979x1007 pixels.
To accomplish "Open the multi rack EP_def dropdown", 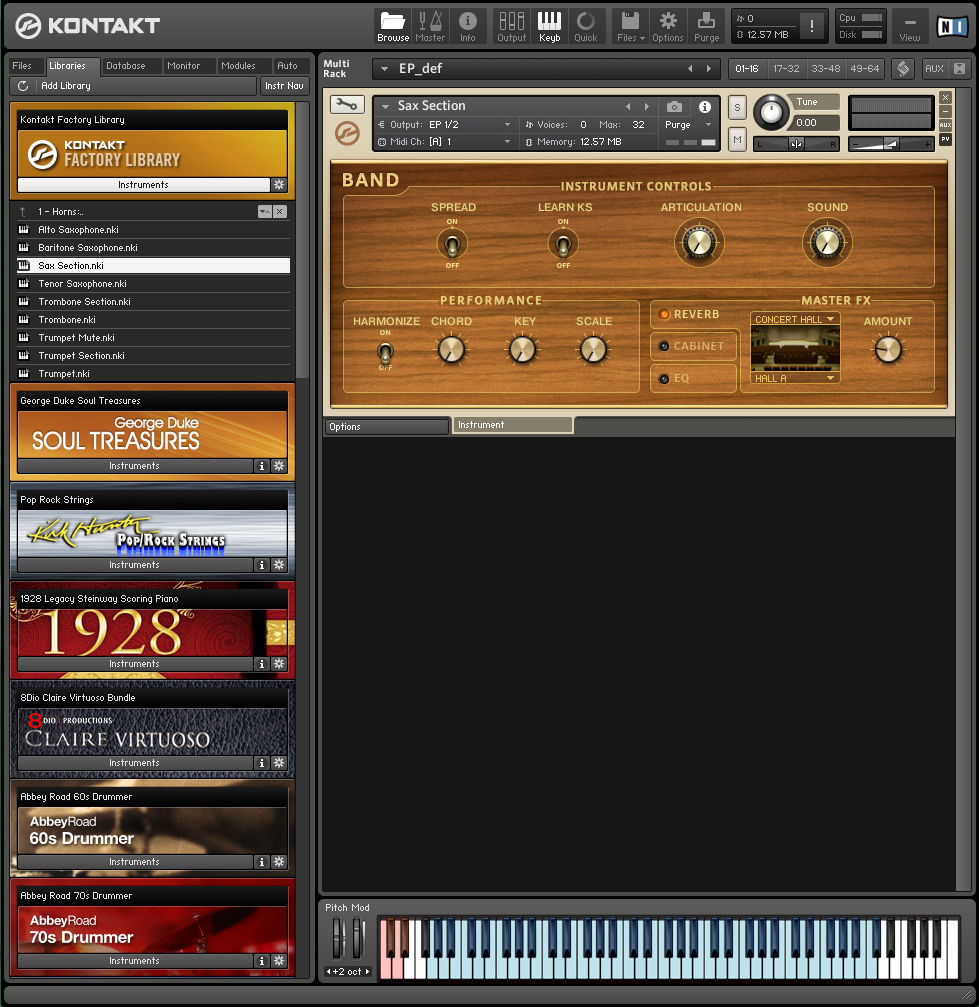I will [x=384, y=69].
